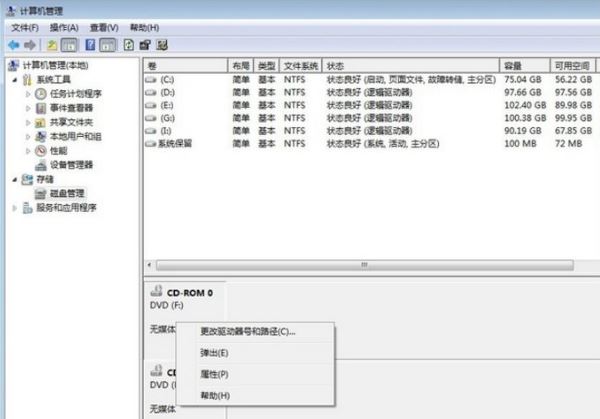Open the 查看(V) menu
This screenshot has width=600, height=419.
point(105,27)
